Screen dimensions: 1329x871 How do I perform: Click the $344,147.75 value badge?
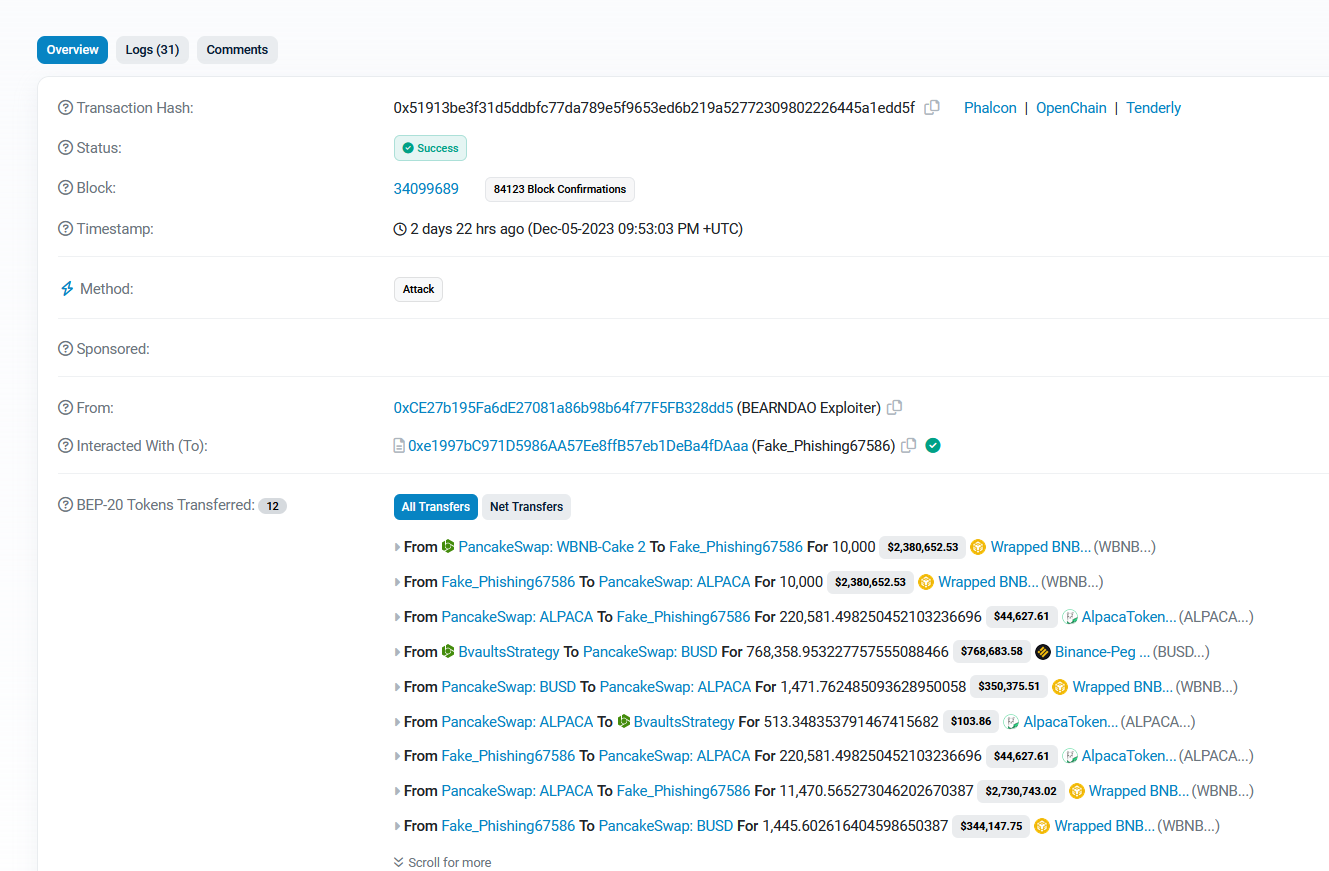coord(991,826)
